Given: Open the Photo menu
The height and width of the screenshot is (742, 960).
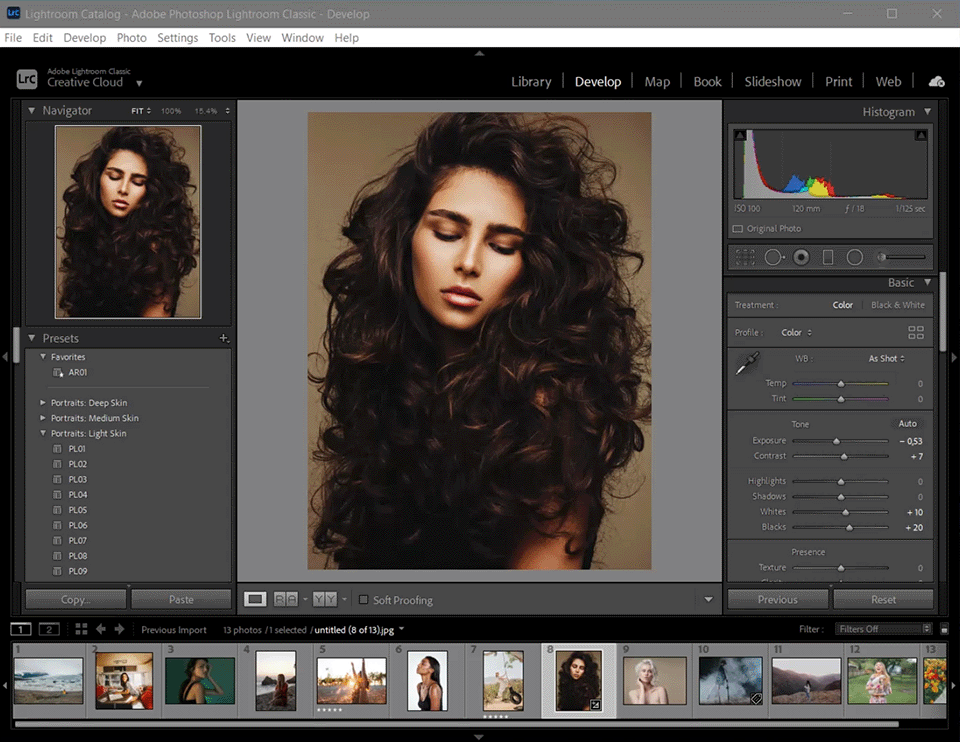Looking at the screenshot, I should pos(132,37).
